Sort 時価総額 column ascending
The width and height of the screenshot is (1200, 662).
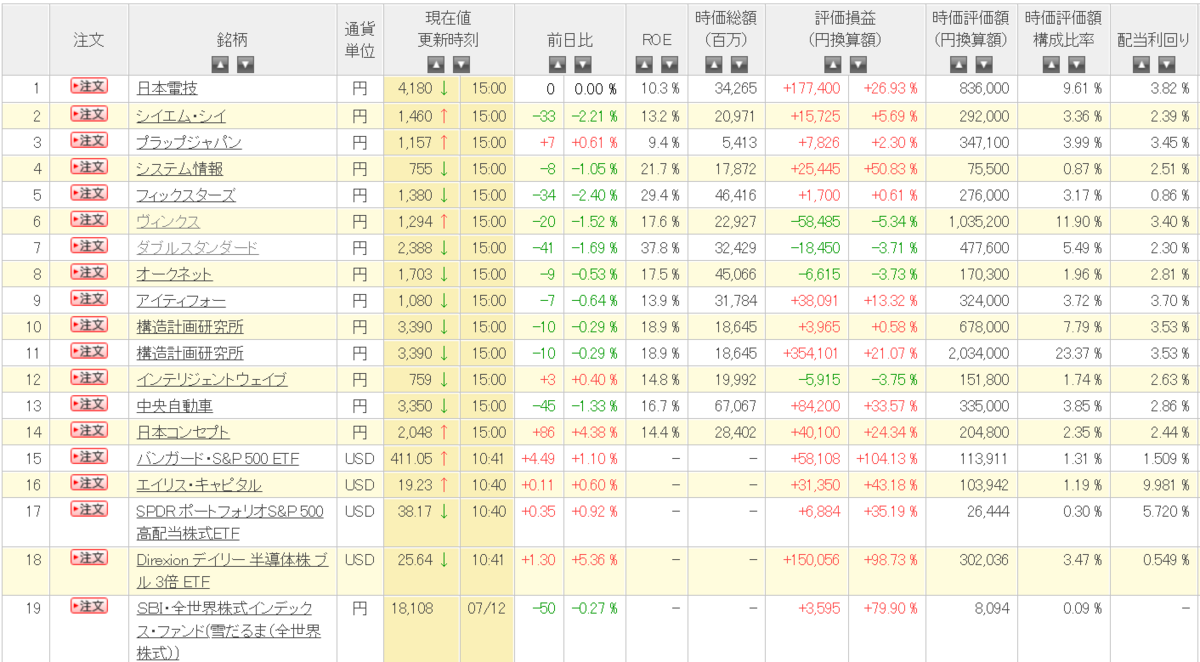pyautogui.click(x=713, y=65)
